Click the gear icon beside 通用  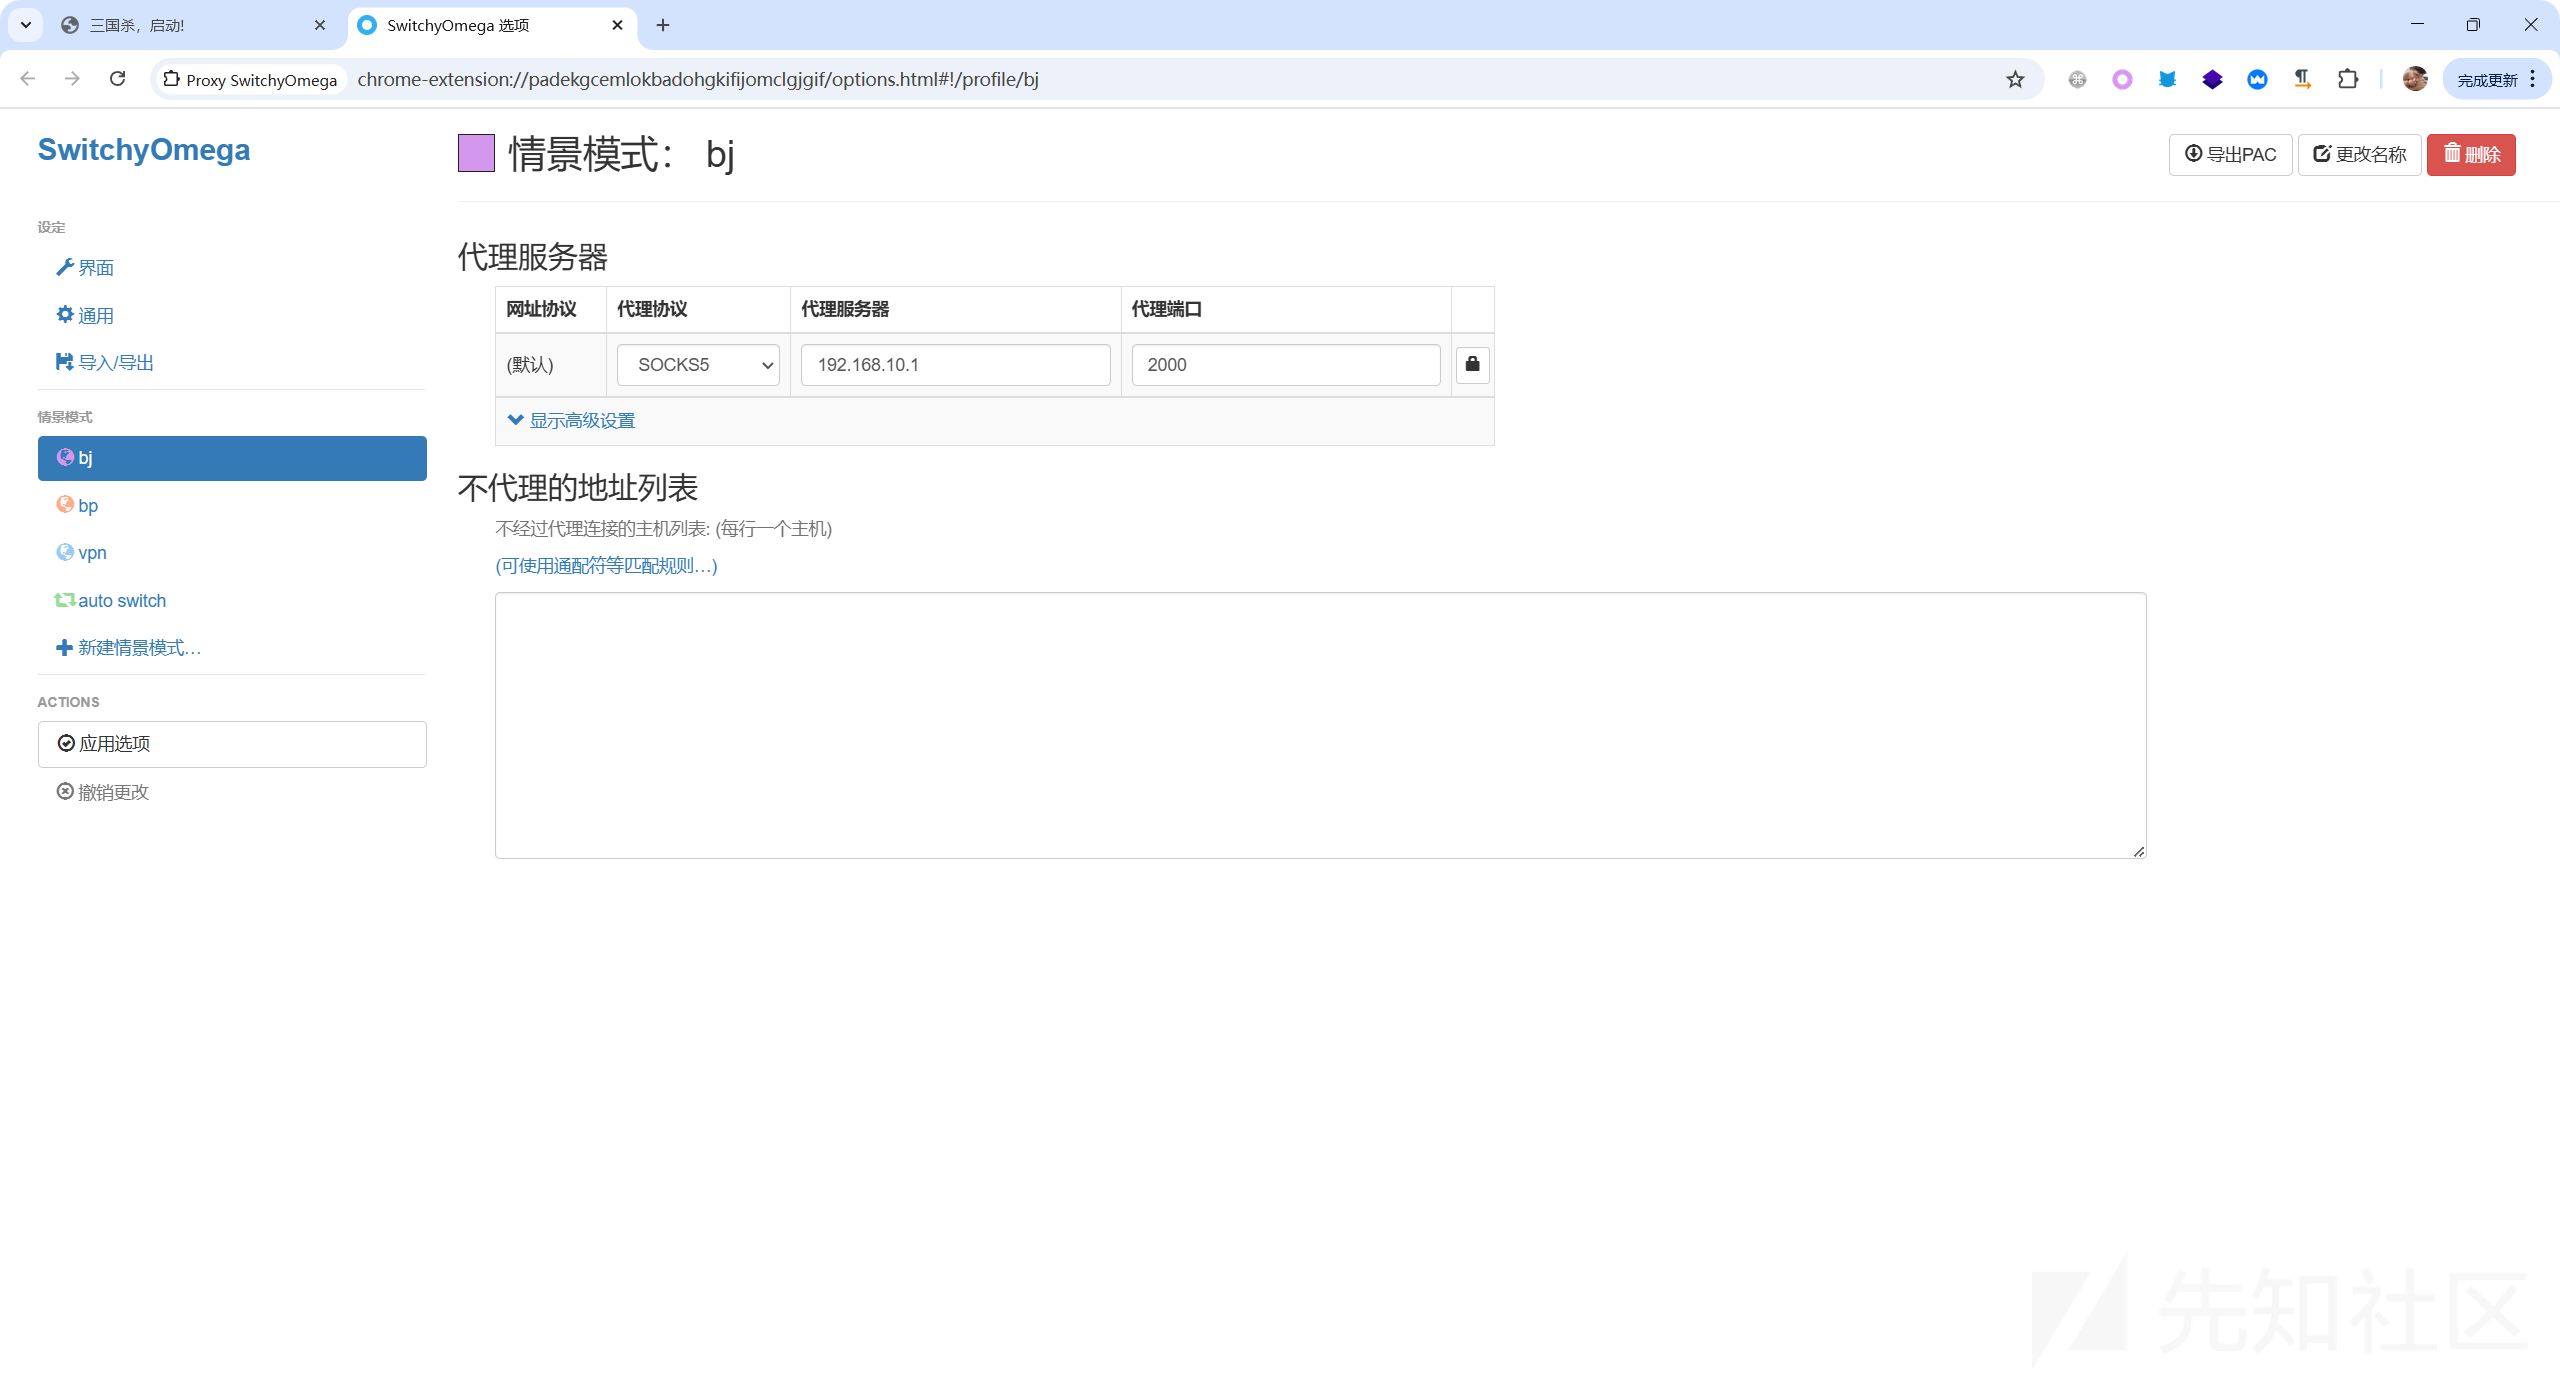pyautogui.click(x=65, y=314)
